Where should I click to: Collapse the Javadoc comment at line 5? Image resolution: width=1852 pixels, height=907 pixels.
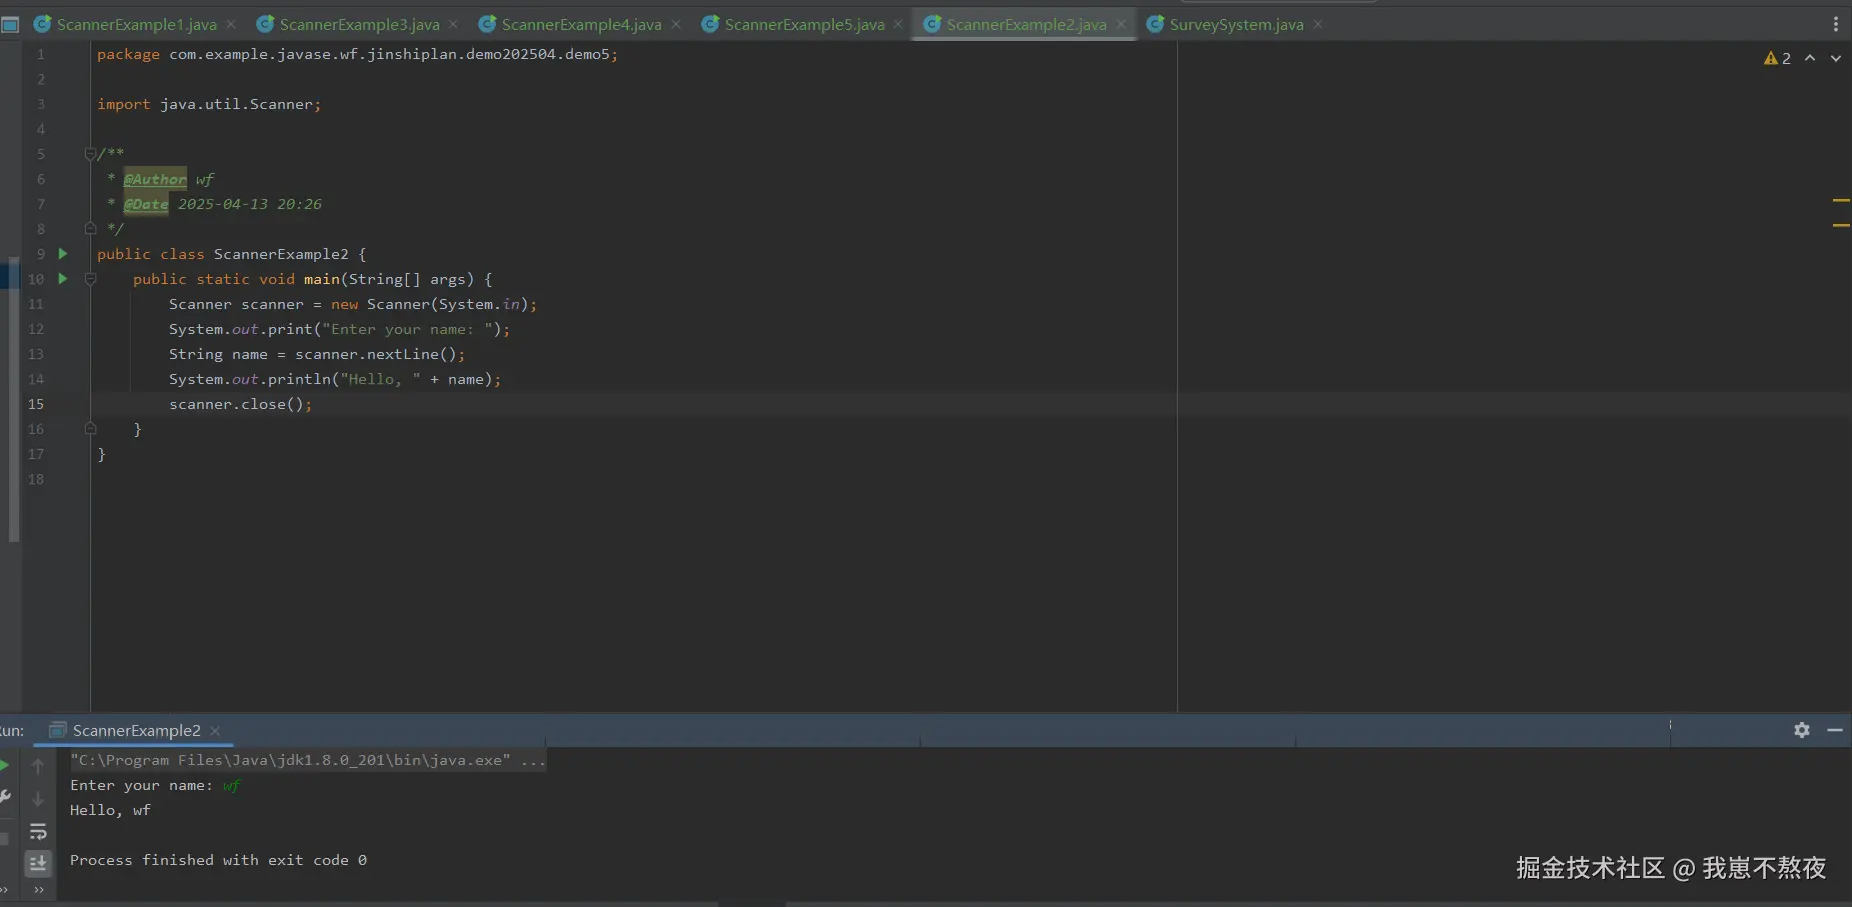click(x=90, y=154)
